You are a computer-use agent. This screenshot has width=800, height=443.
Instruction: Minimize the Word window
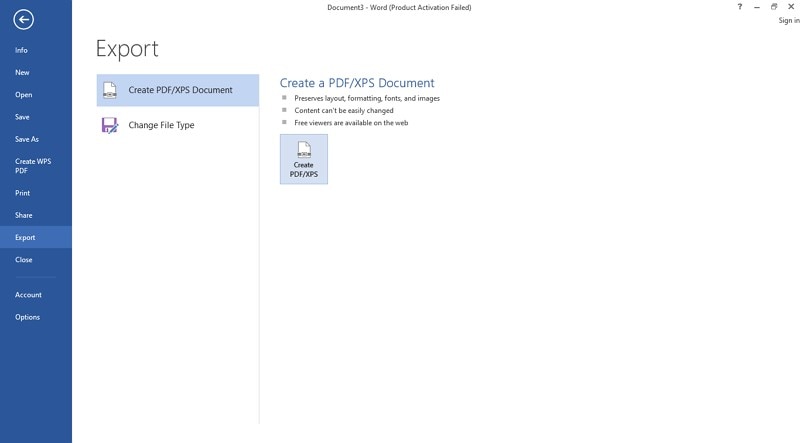(757, 7)
